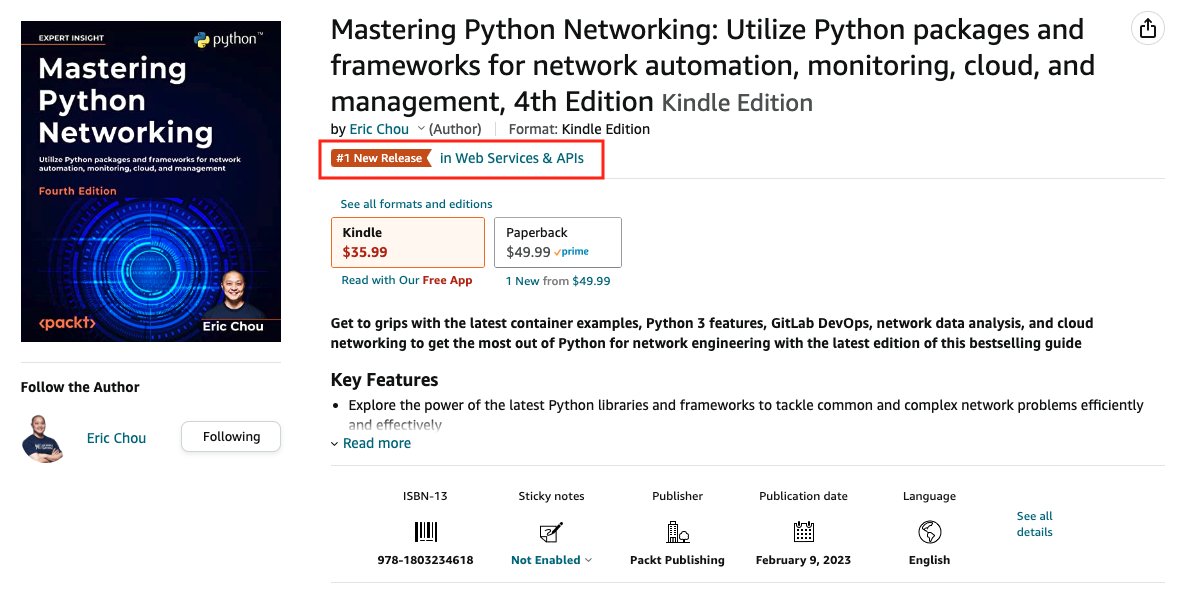Click the Publication date calendar icon
This screenshot has width=1198, height=589.
[x=803, y=532]
